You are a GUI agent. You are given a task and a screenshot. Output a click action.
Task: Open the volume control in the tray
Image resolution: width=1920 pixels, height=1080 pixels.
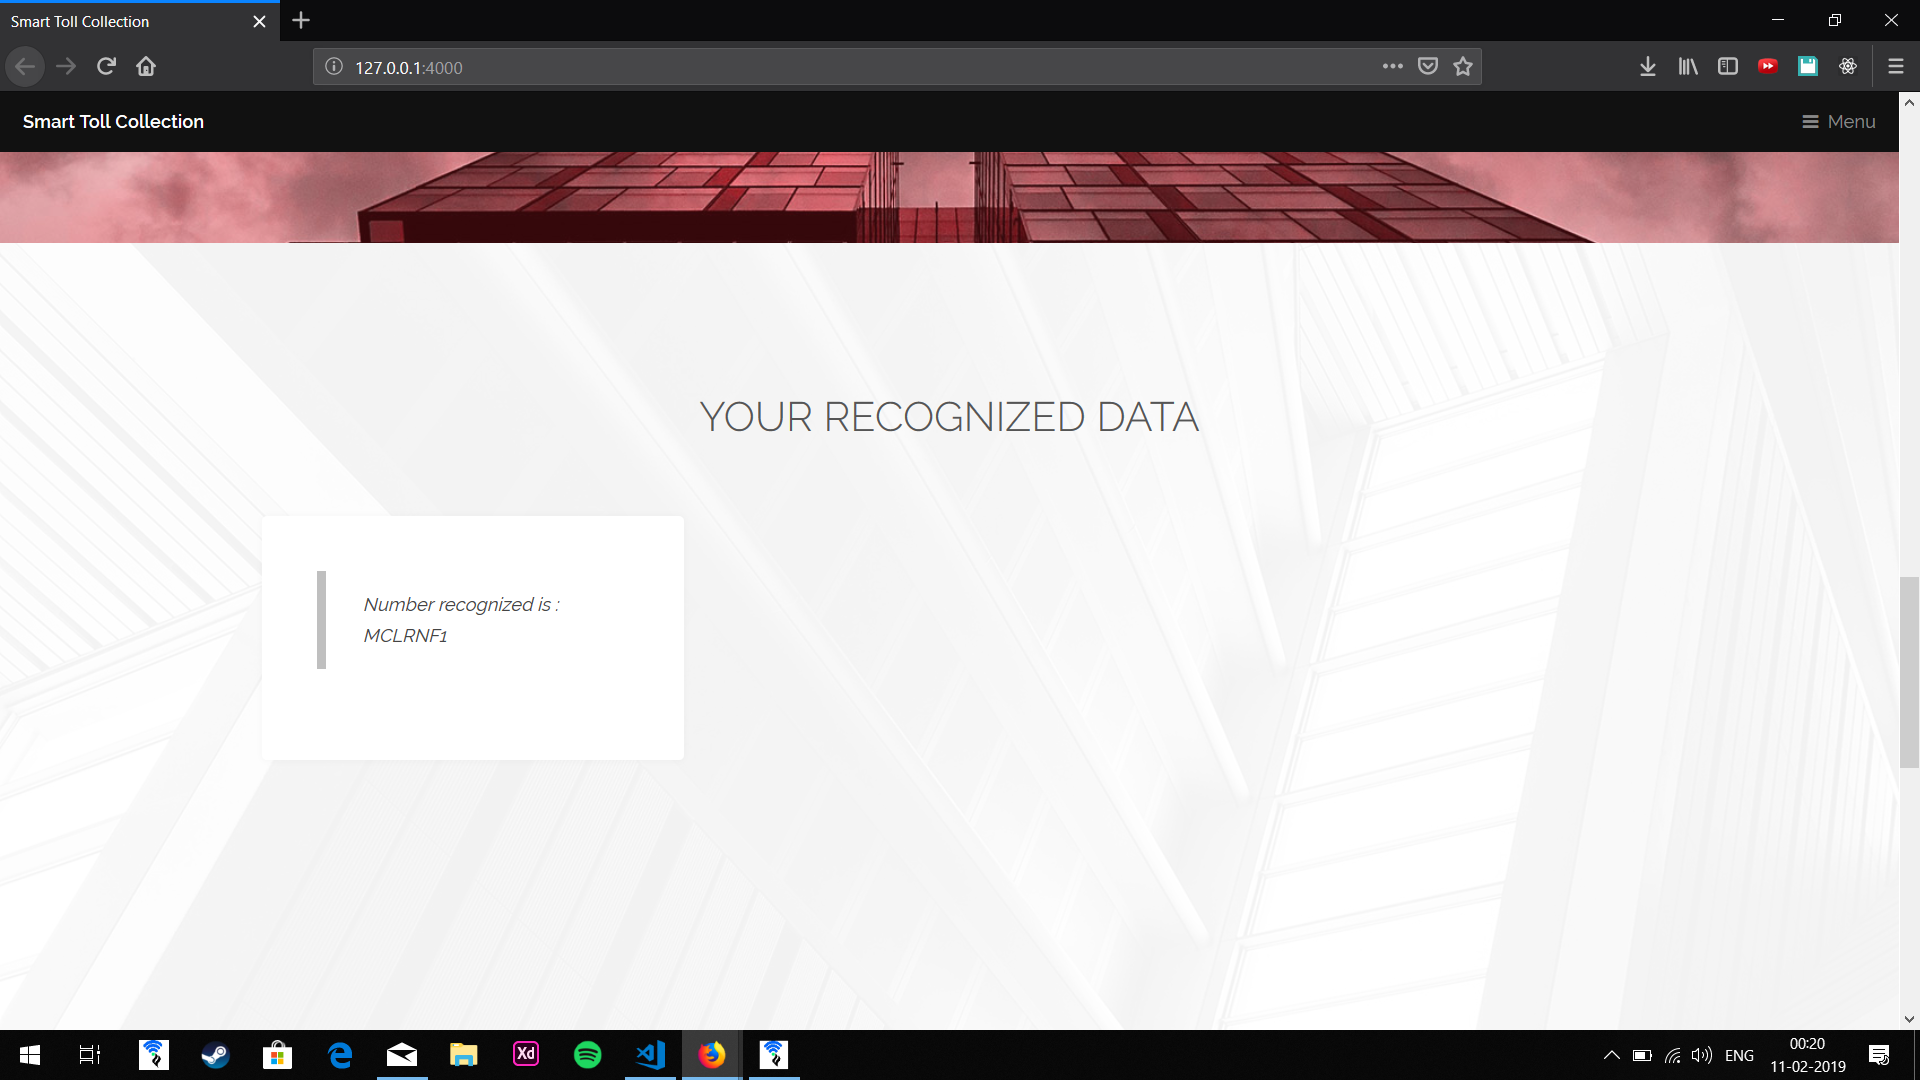(1701, 1055)
